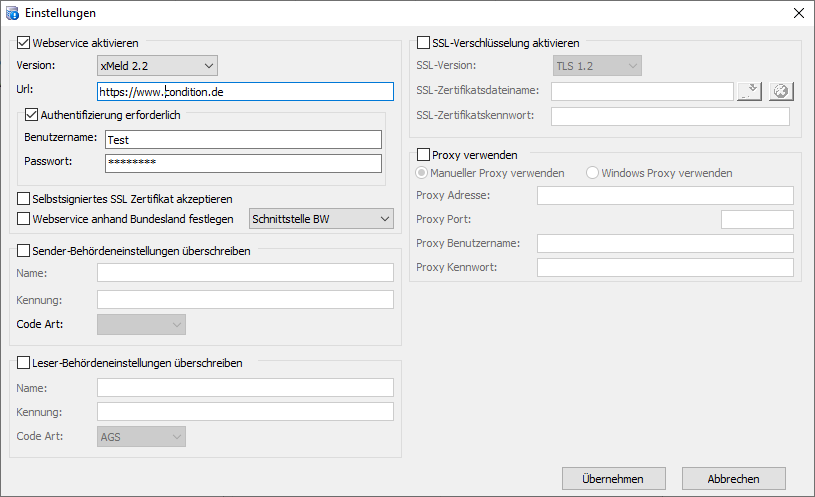815x497 pixels.
Task: Expand the Schnittstelle BW dropdown
Action: (x=321, y=219)
